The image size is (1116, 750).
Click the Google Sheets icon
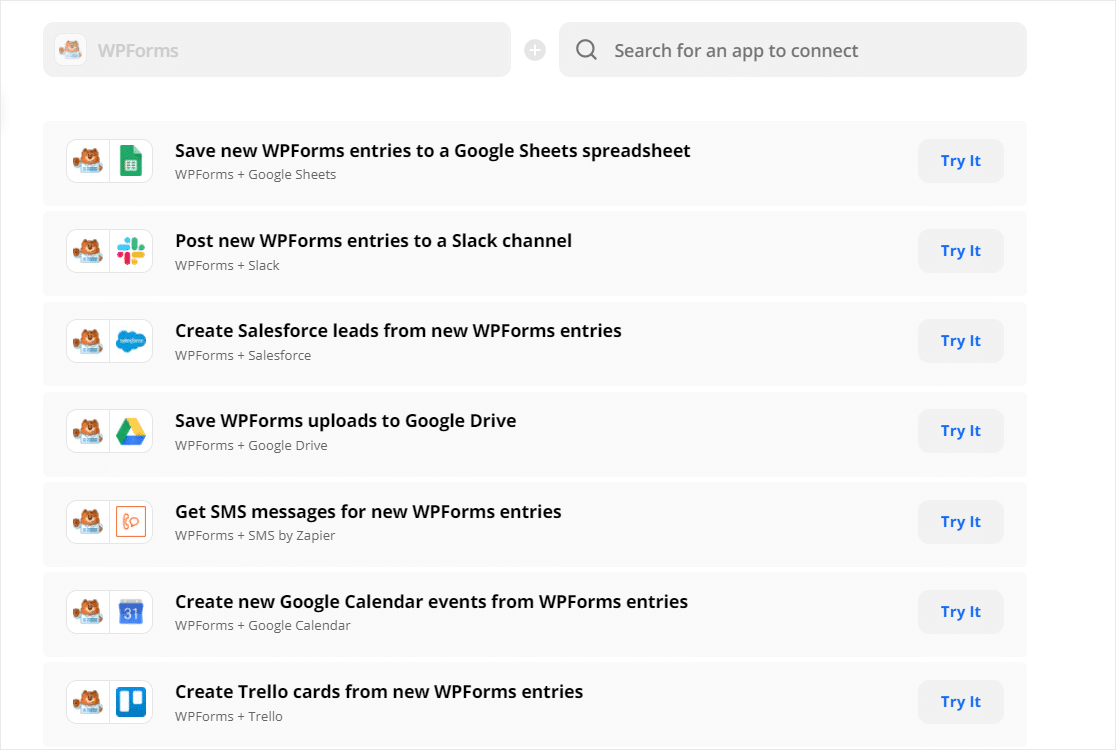[131, 161]
